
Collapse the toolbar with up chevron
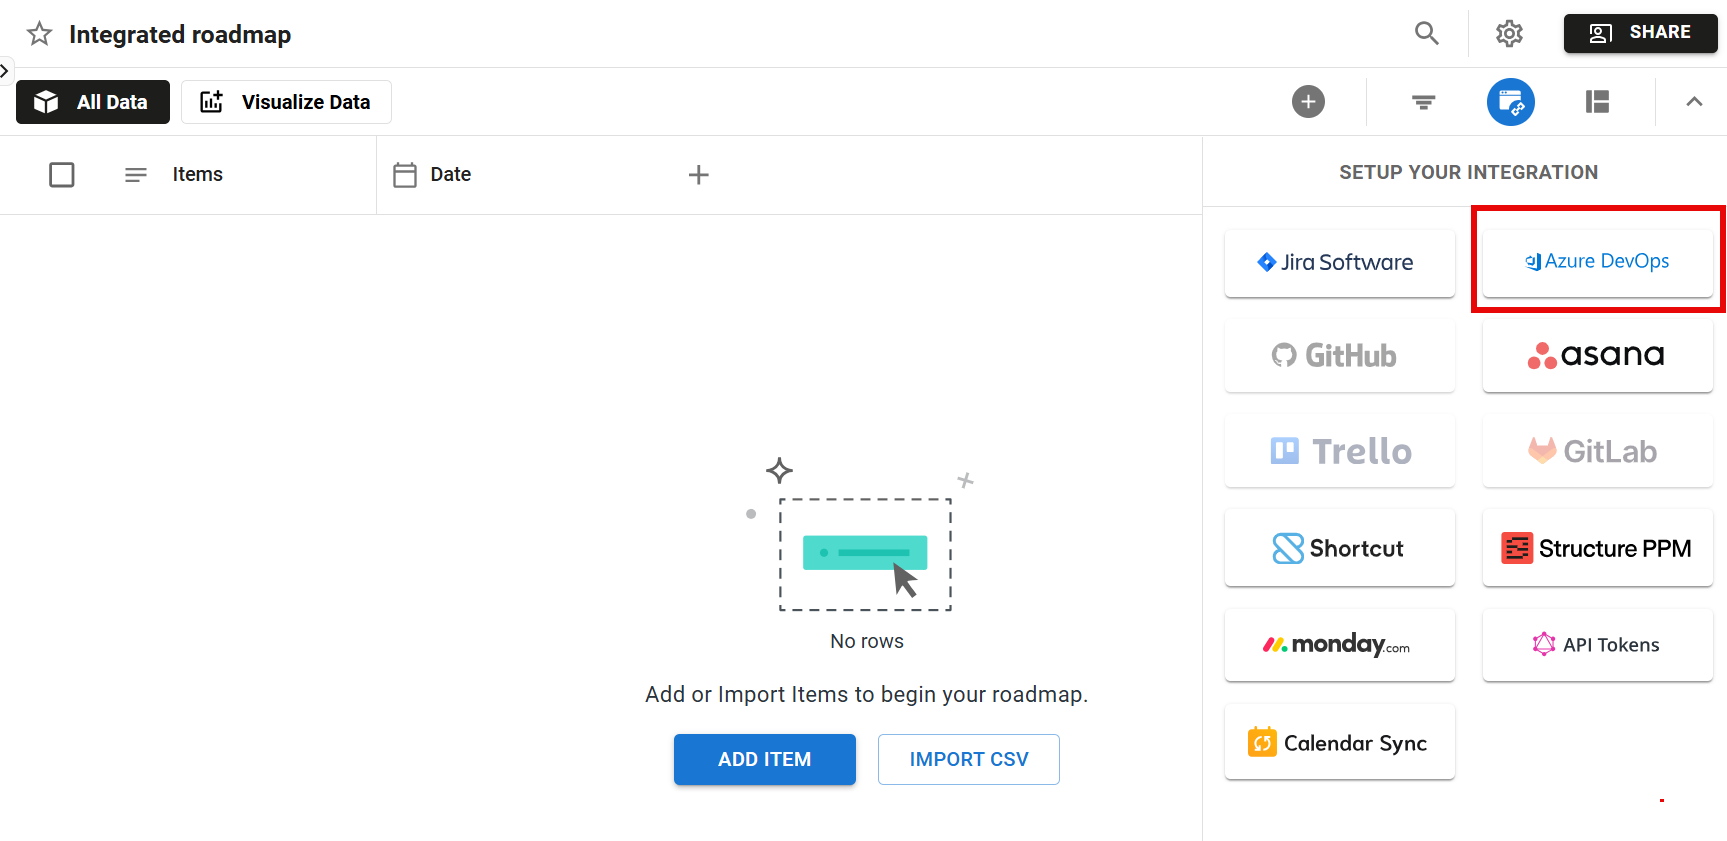(x=1693, y=102)
